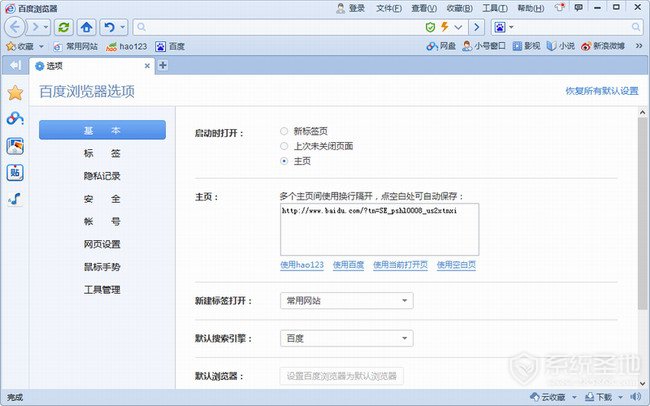This screenshot has width=650, height=406.
Task: Select 标签 settings category
Action: pyautogui.click(x=102, y=153)
